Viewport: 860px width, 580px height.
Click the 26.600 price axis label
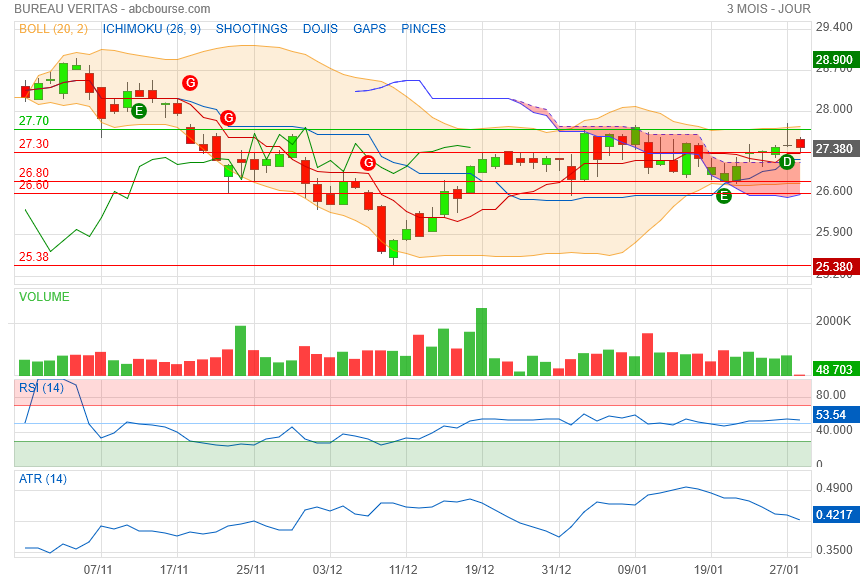coord(834,190)
